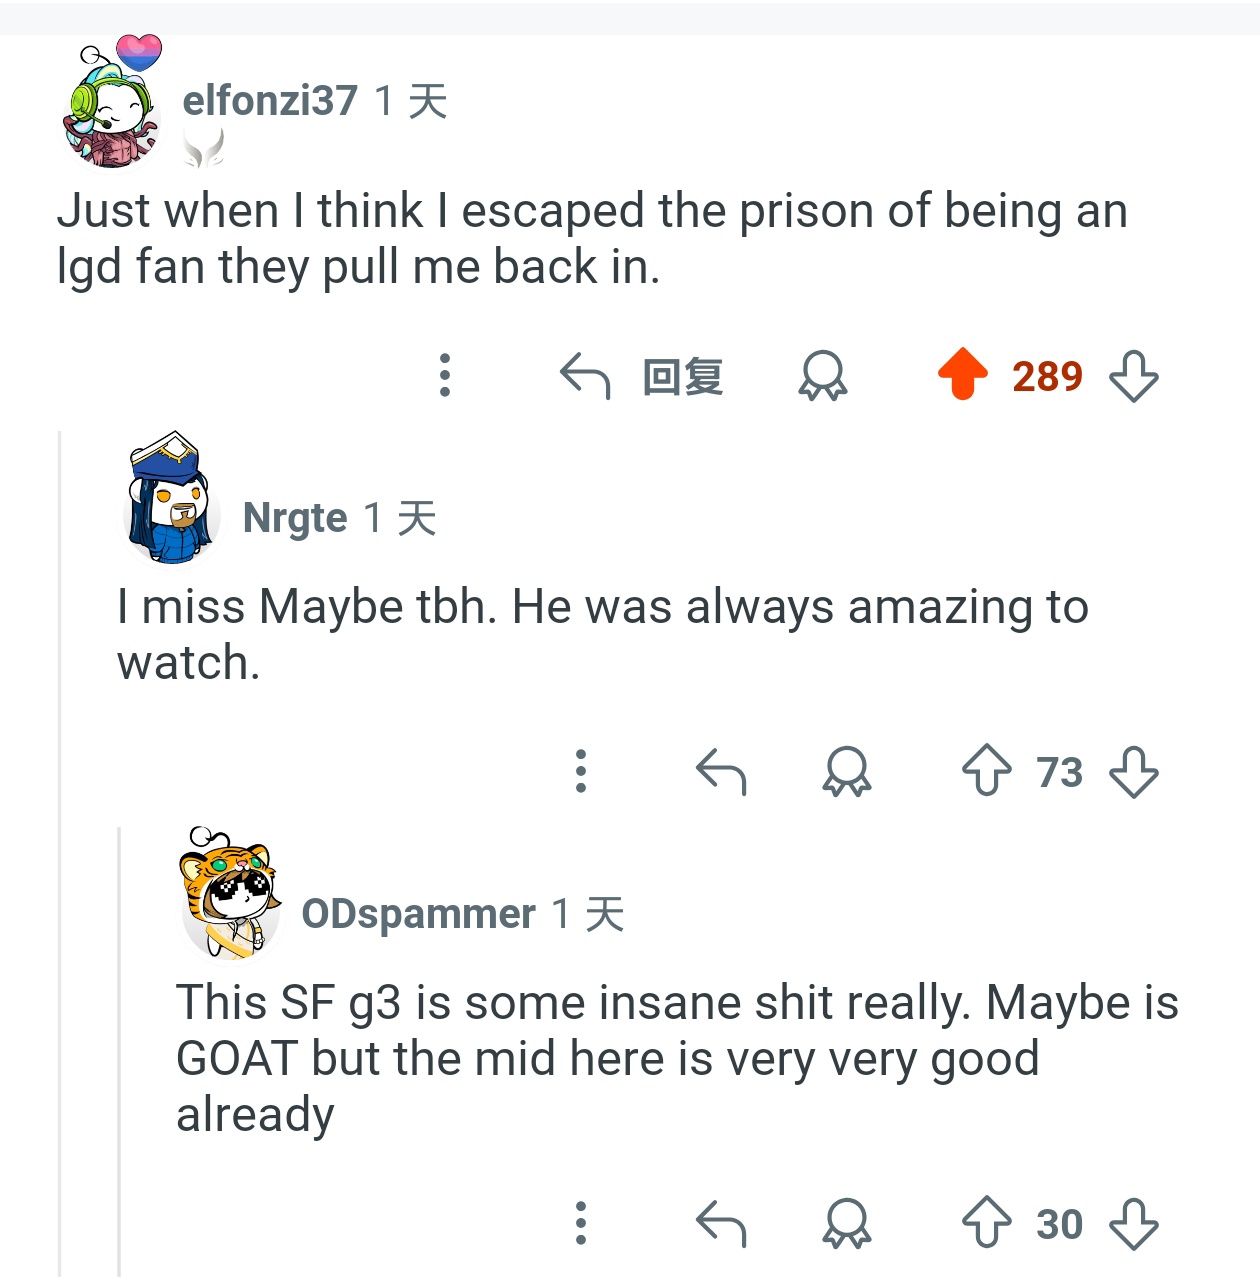Screen dimensions: 1260x1277
Task: Give award to Nrgte's comment
Action: coord(846,772)
